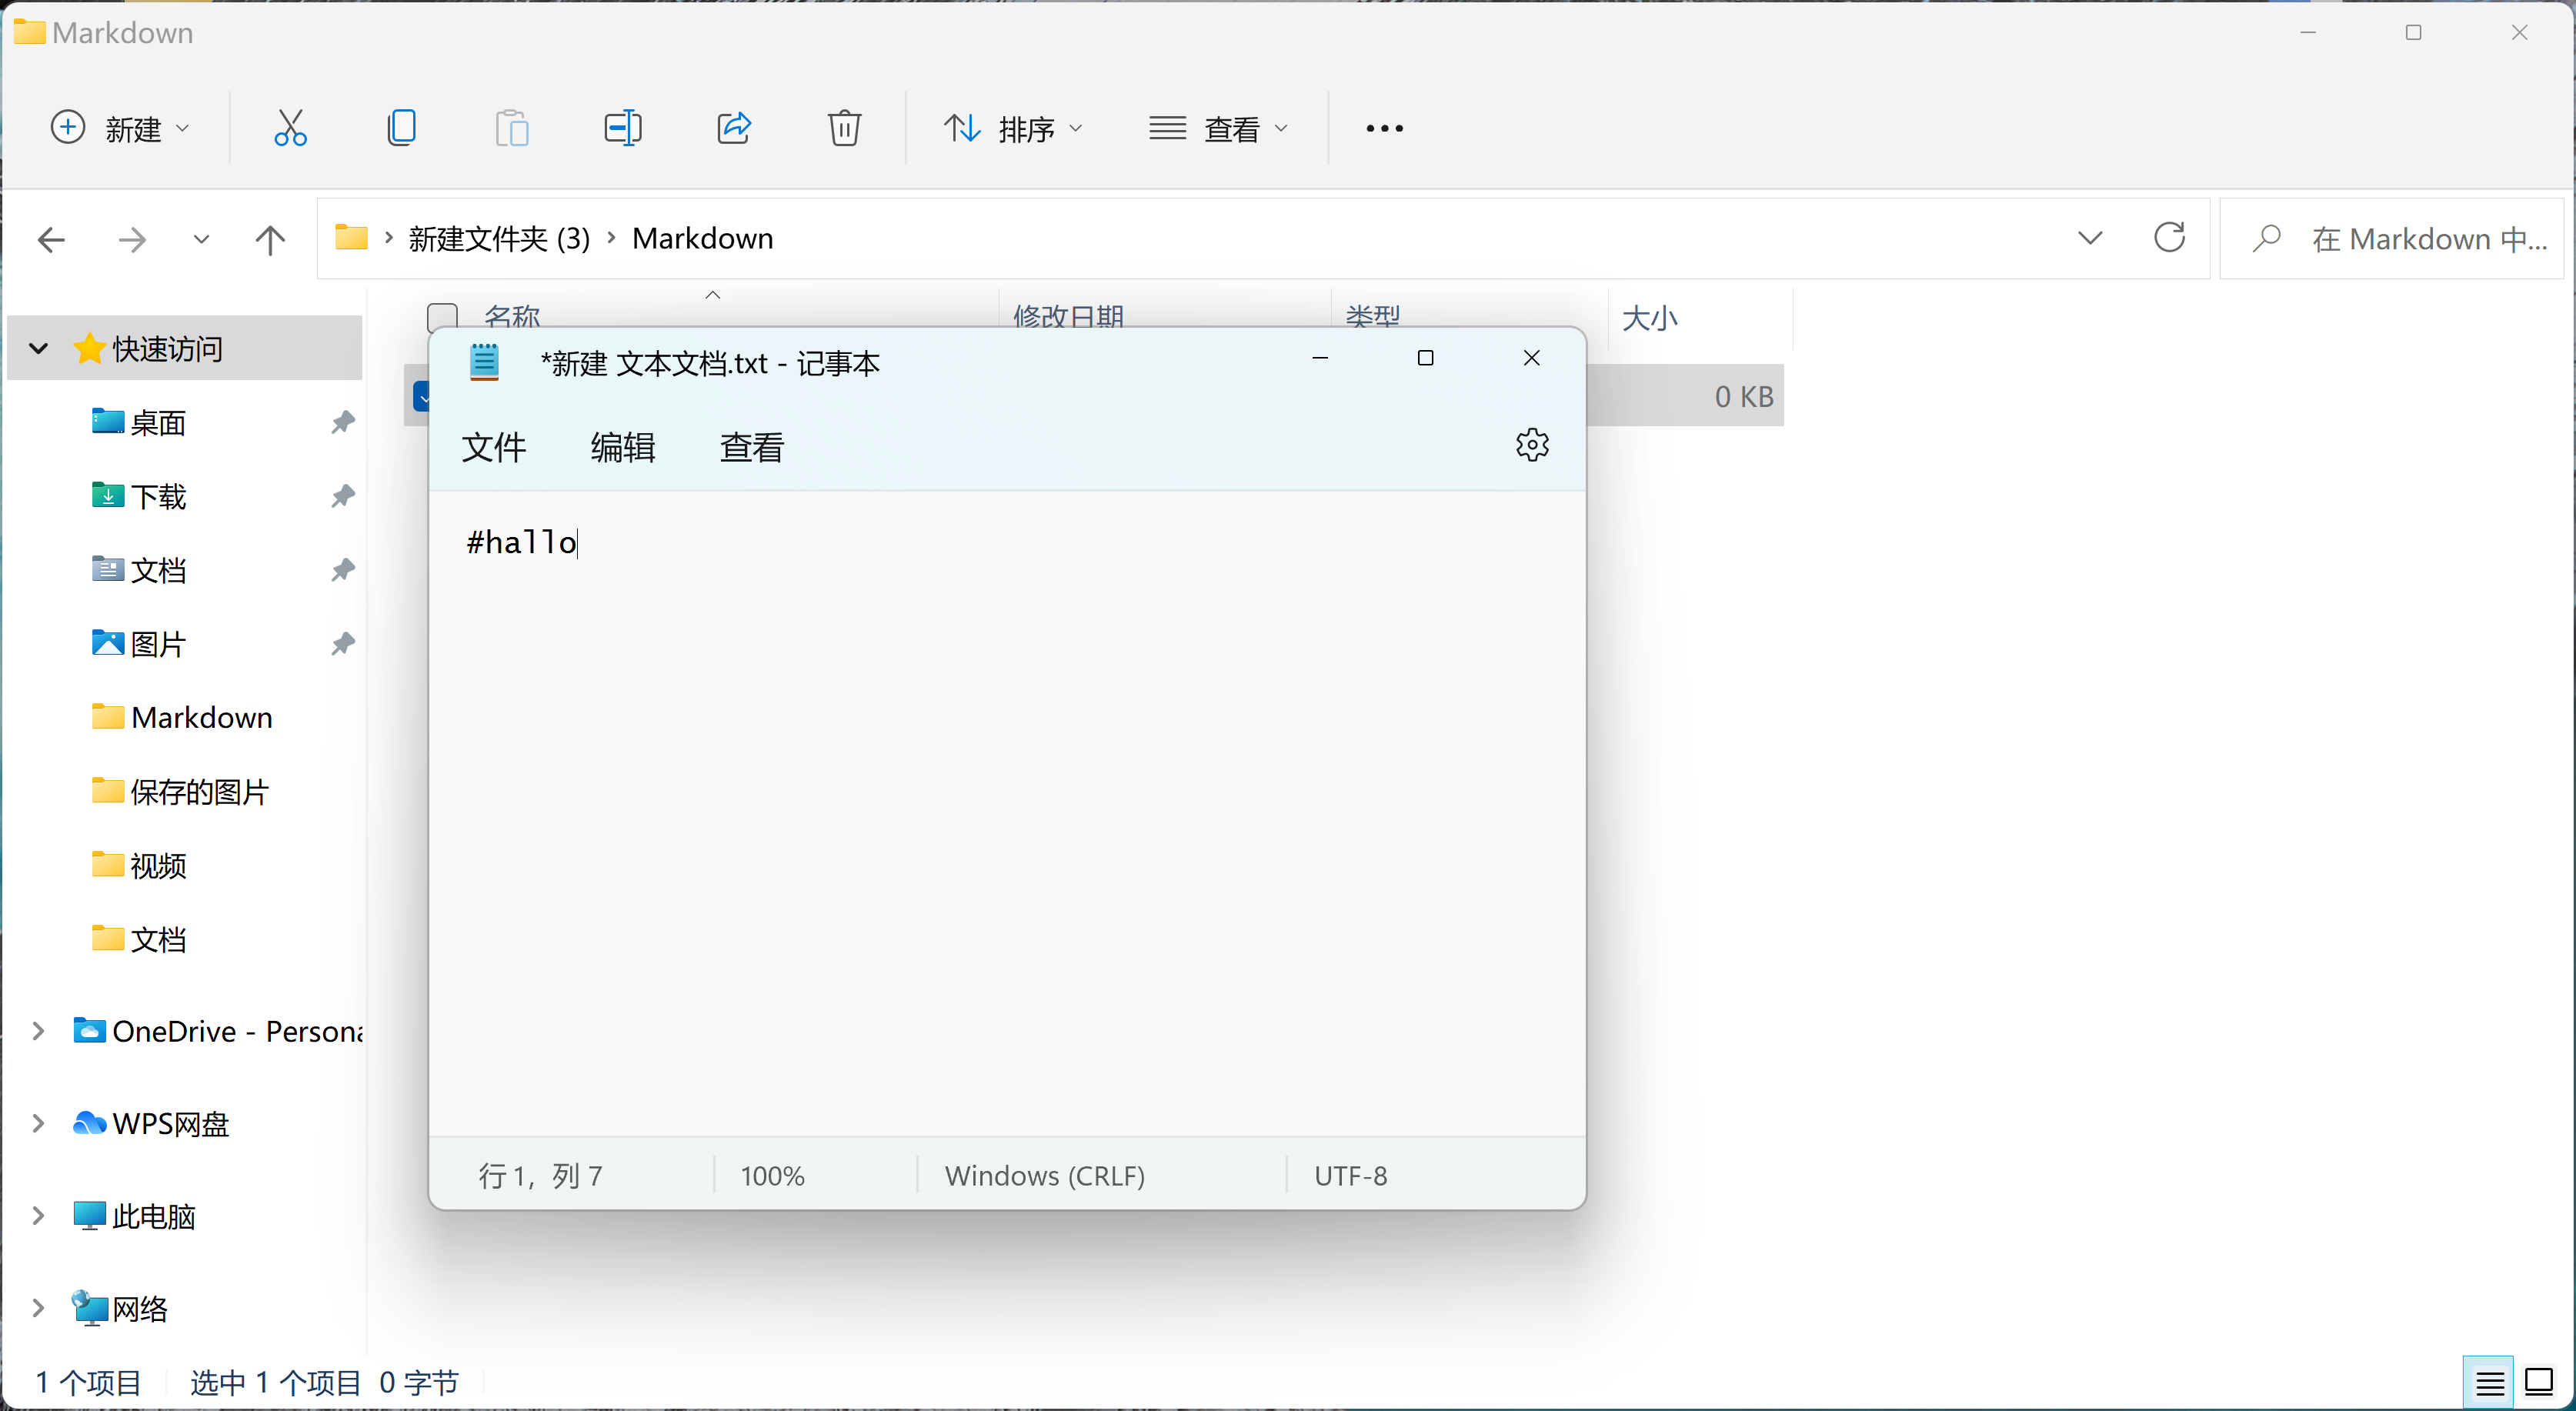
Task: Select the Paste icon
Action: tap(512, 127)
